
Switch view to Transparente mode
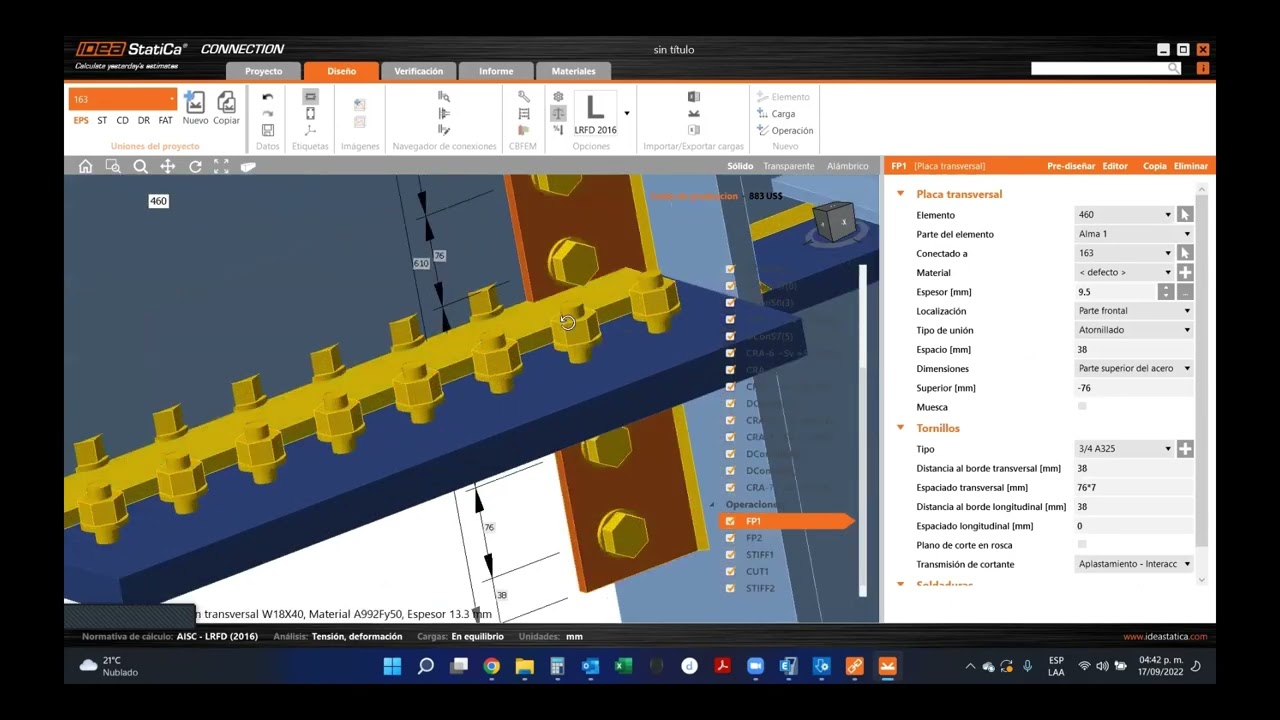(789, 166)
